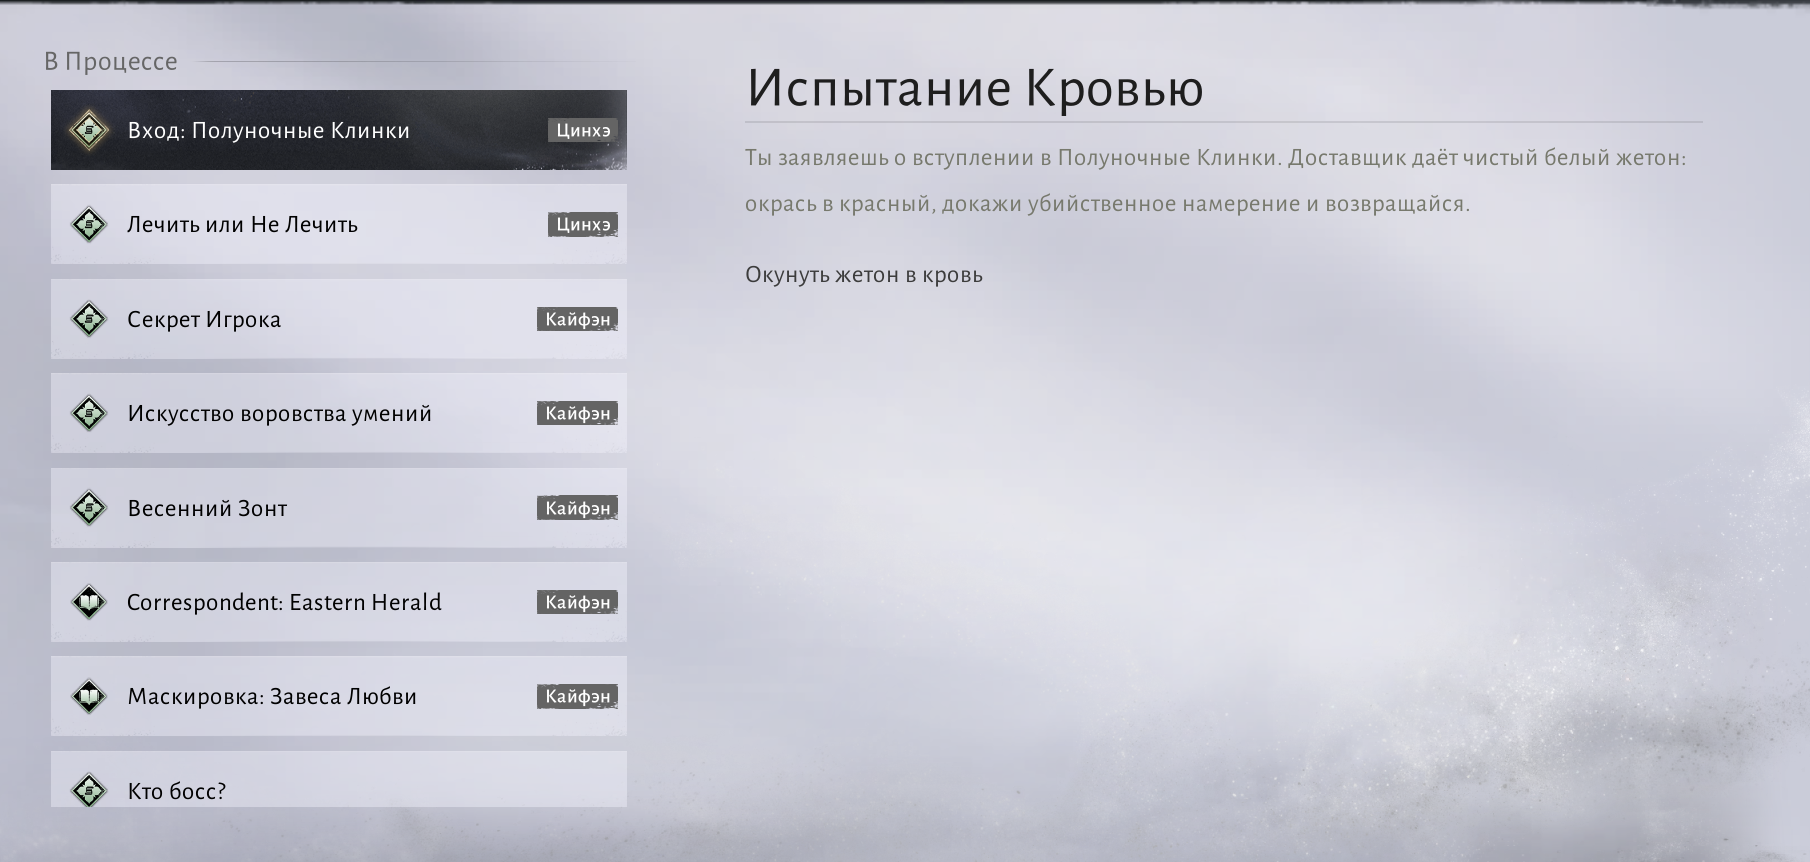Click quest icon beside Вход: Полуночные Клинки
Screen dimensions: 1810x862
coord(89,130)
